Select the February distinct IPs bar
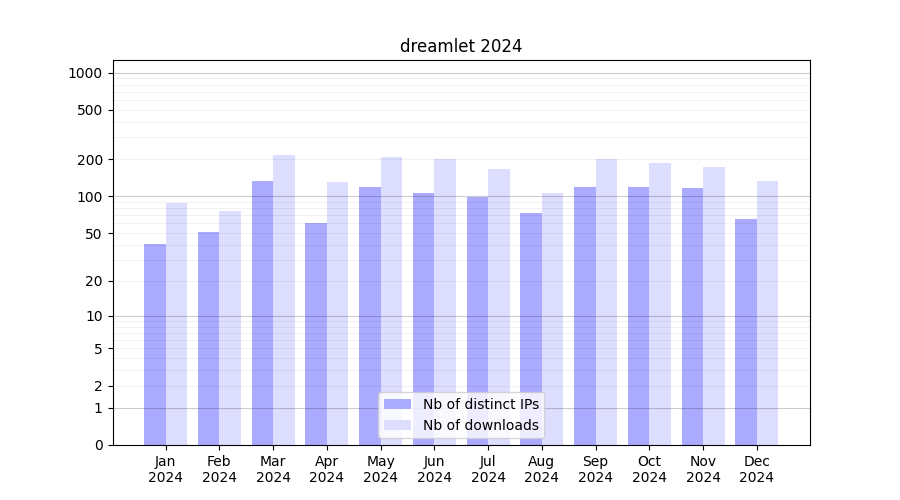Image resolution: width=900 pixels, height=500 pixels. [209, 338]
